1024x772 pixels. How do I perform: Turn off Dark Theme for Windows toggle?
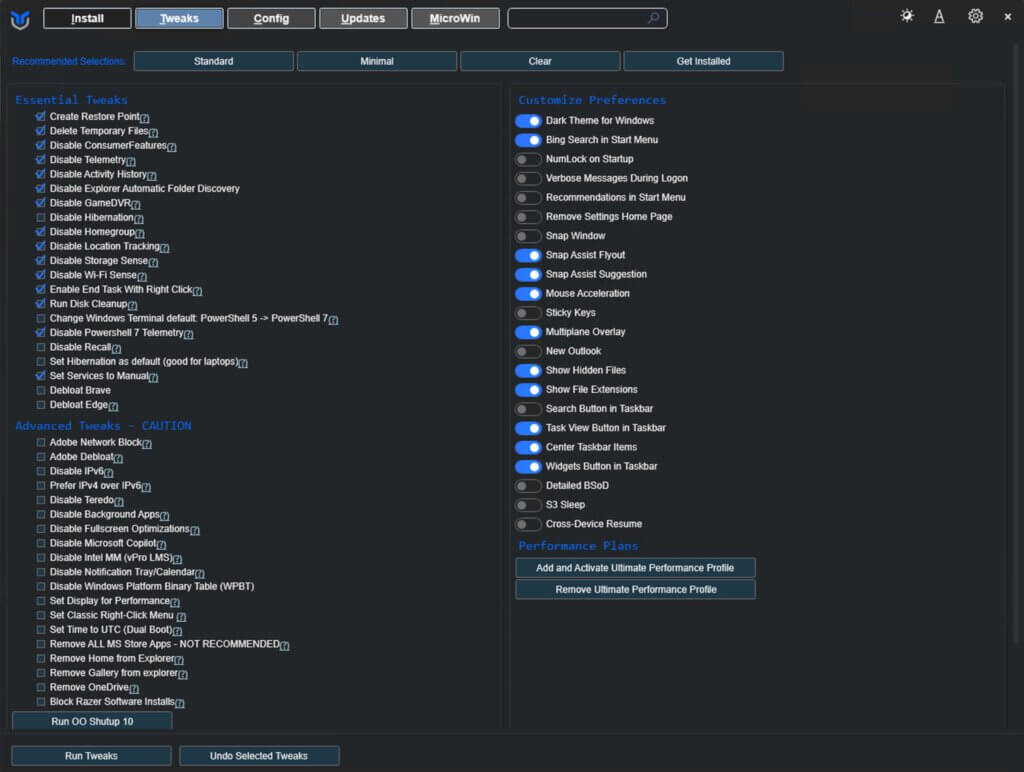(x=528, y=121)
